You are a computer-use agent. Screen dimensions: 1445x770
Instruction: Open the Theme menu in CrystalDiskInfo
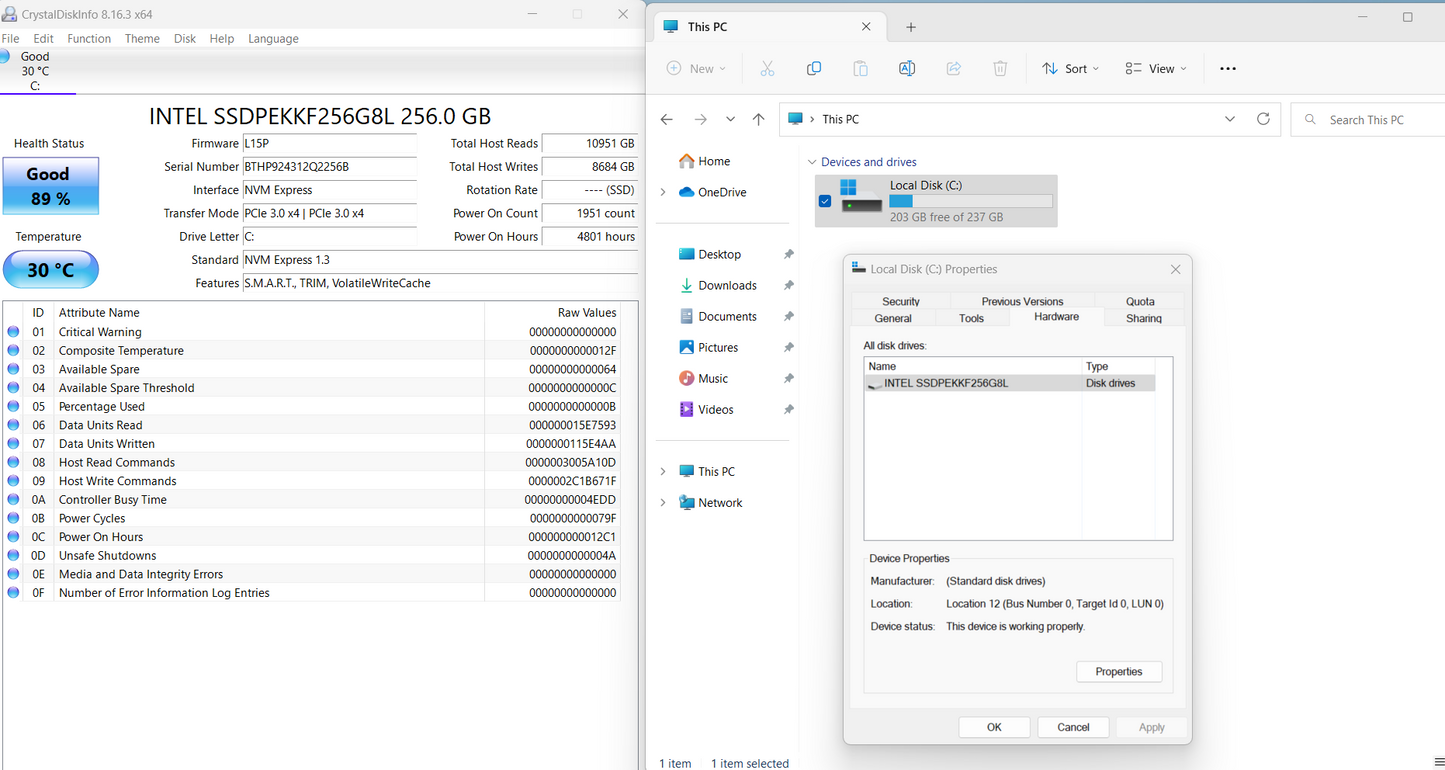tap(142, 38)
